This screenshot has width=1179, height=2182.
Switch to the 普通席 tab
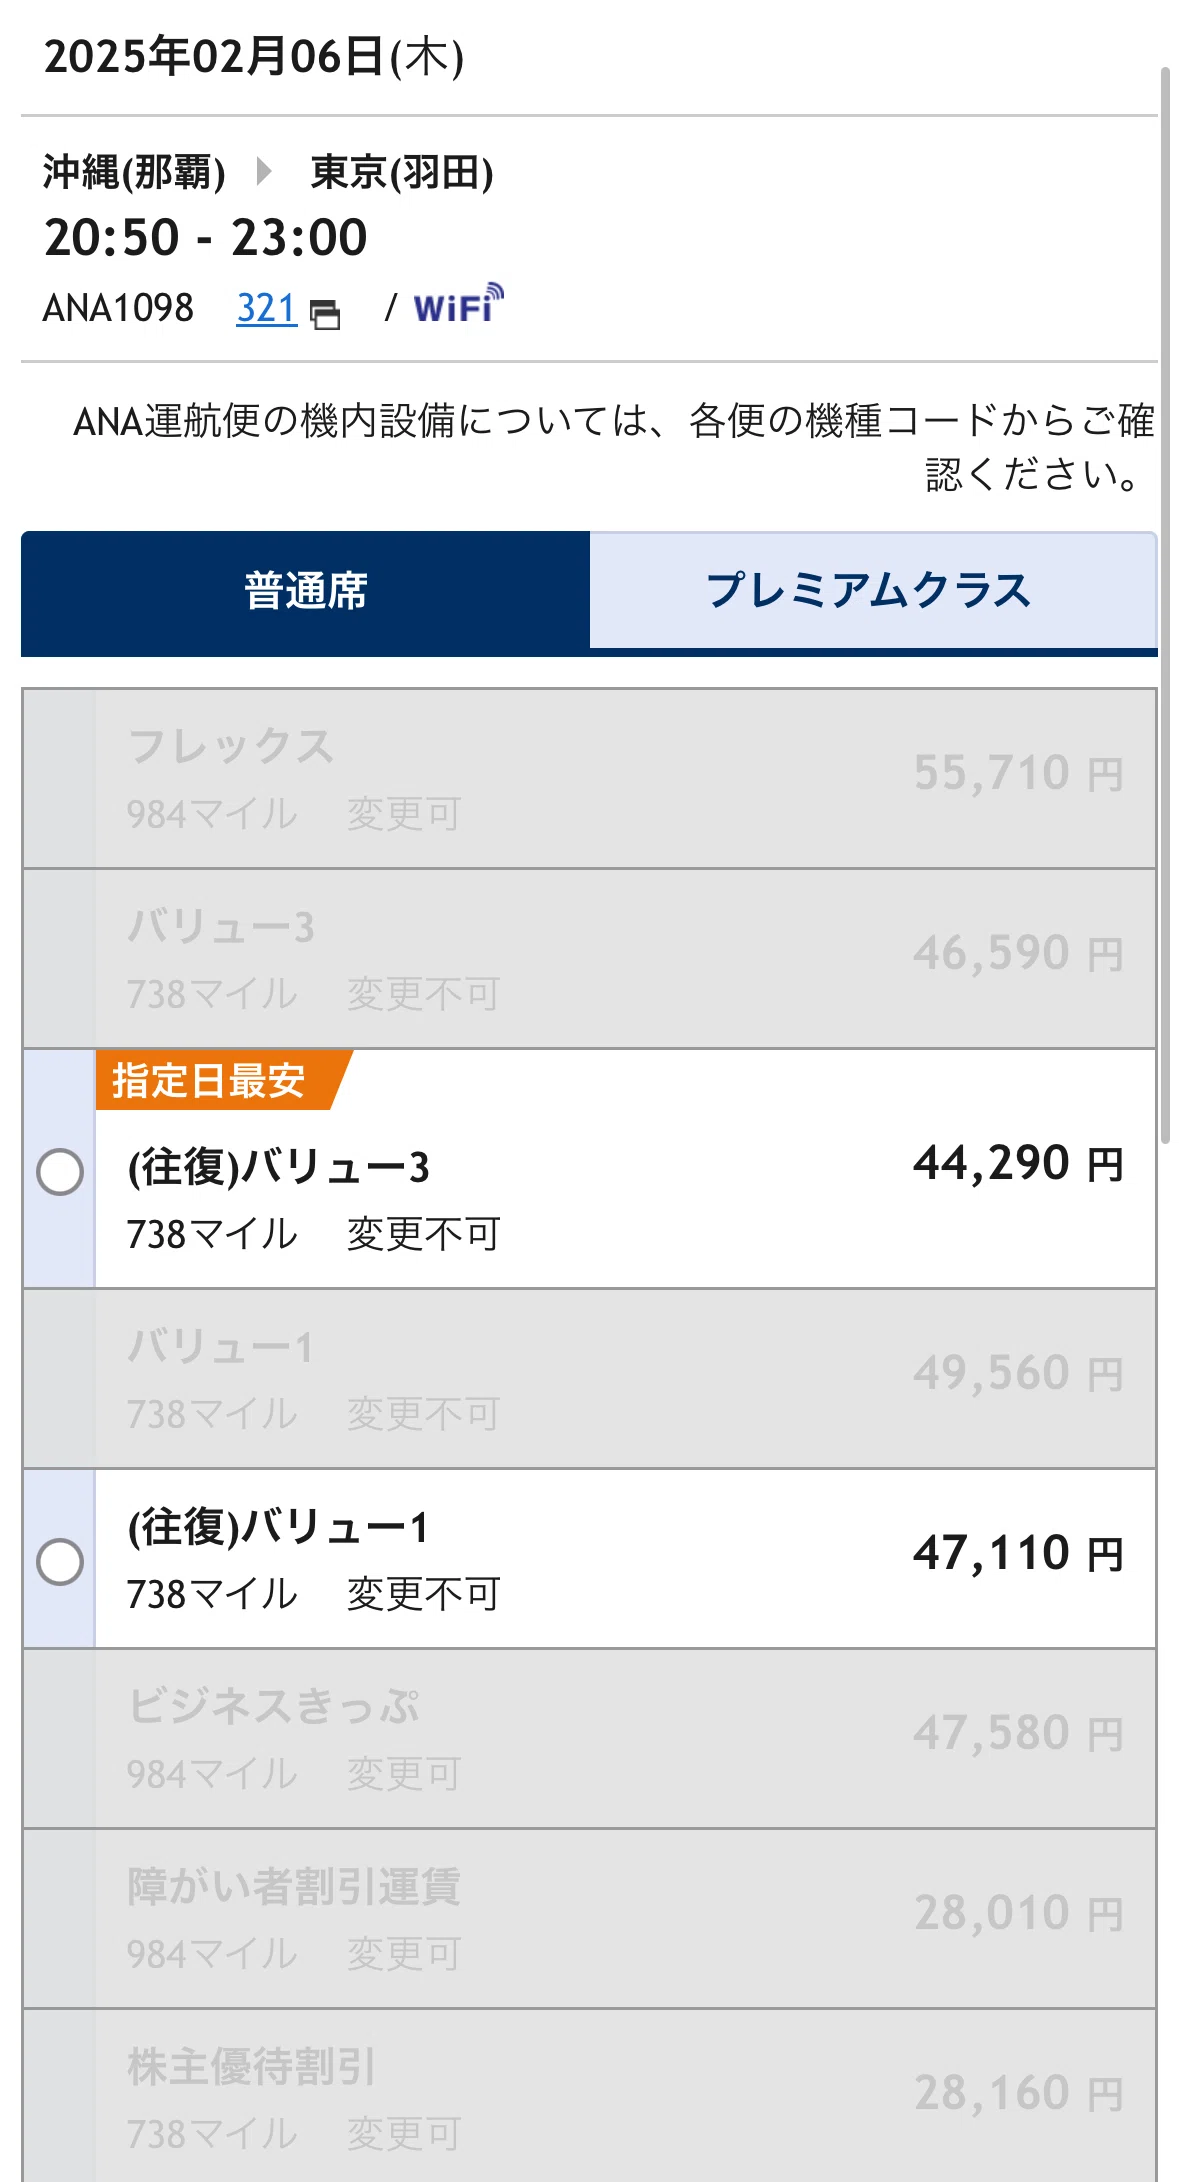click(305, 591)
